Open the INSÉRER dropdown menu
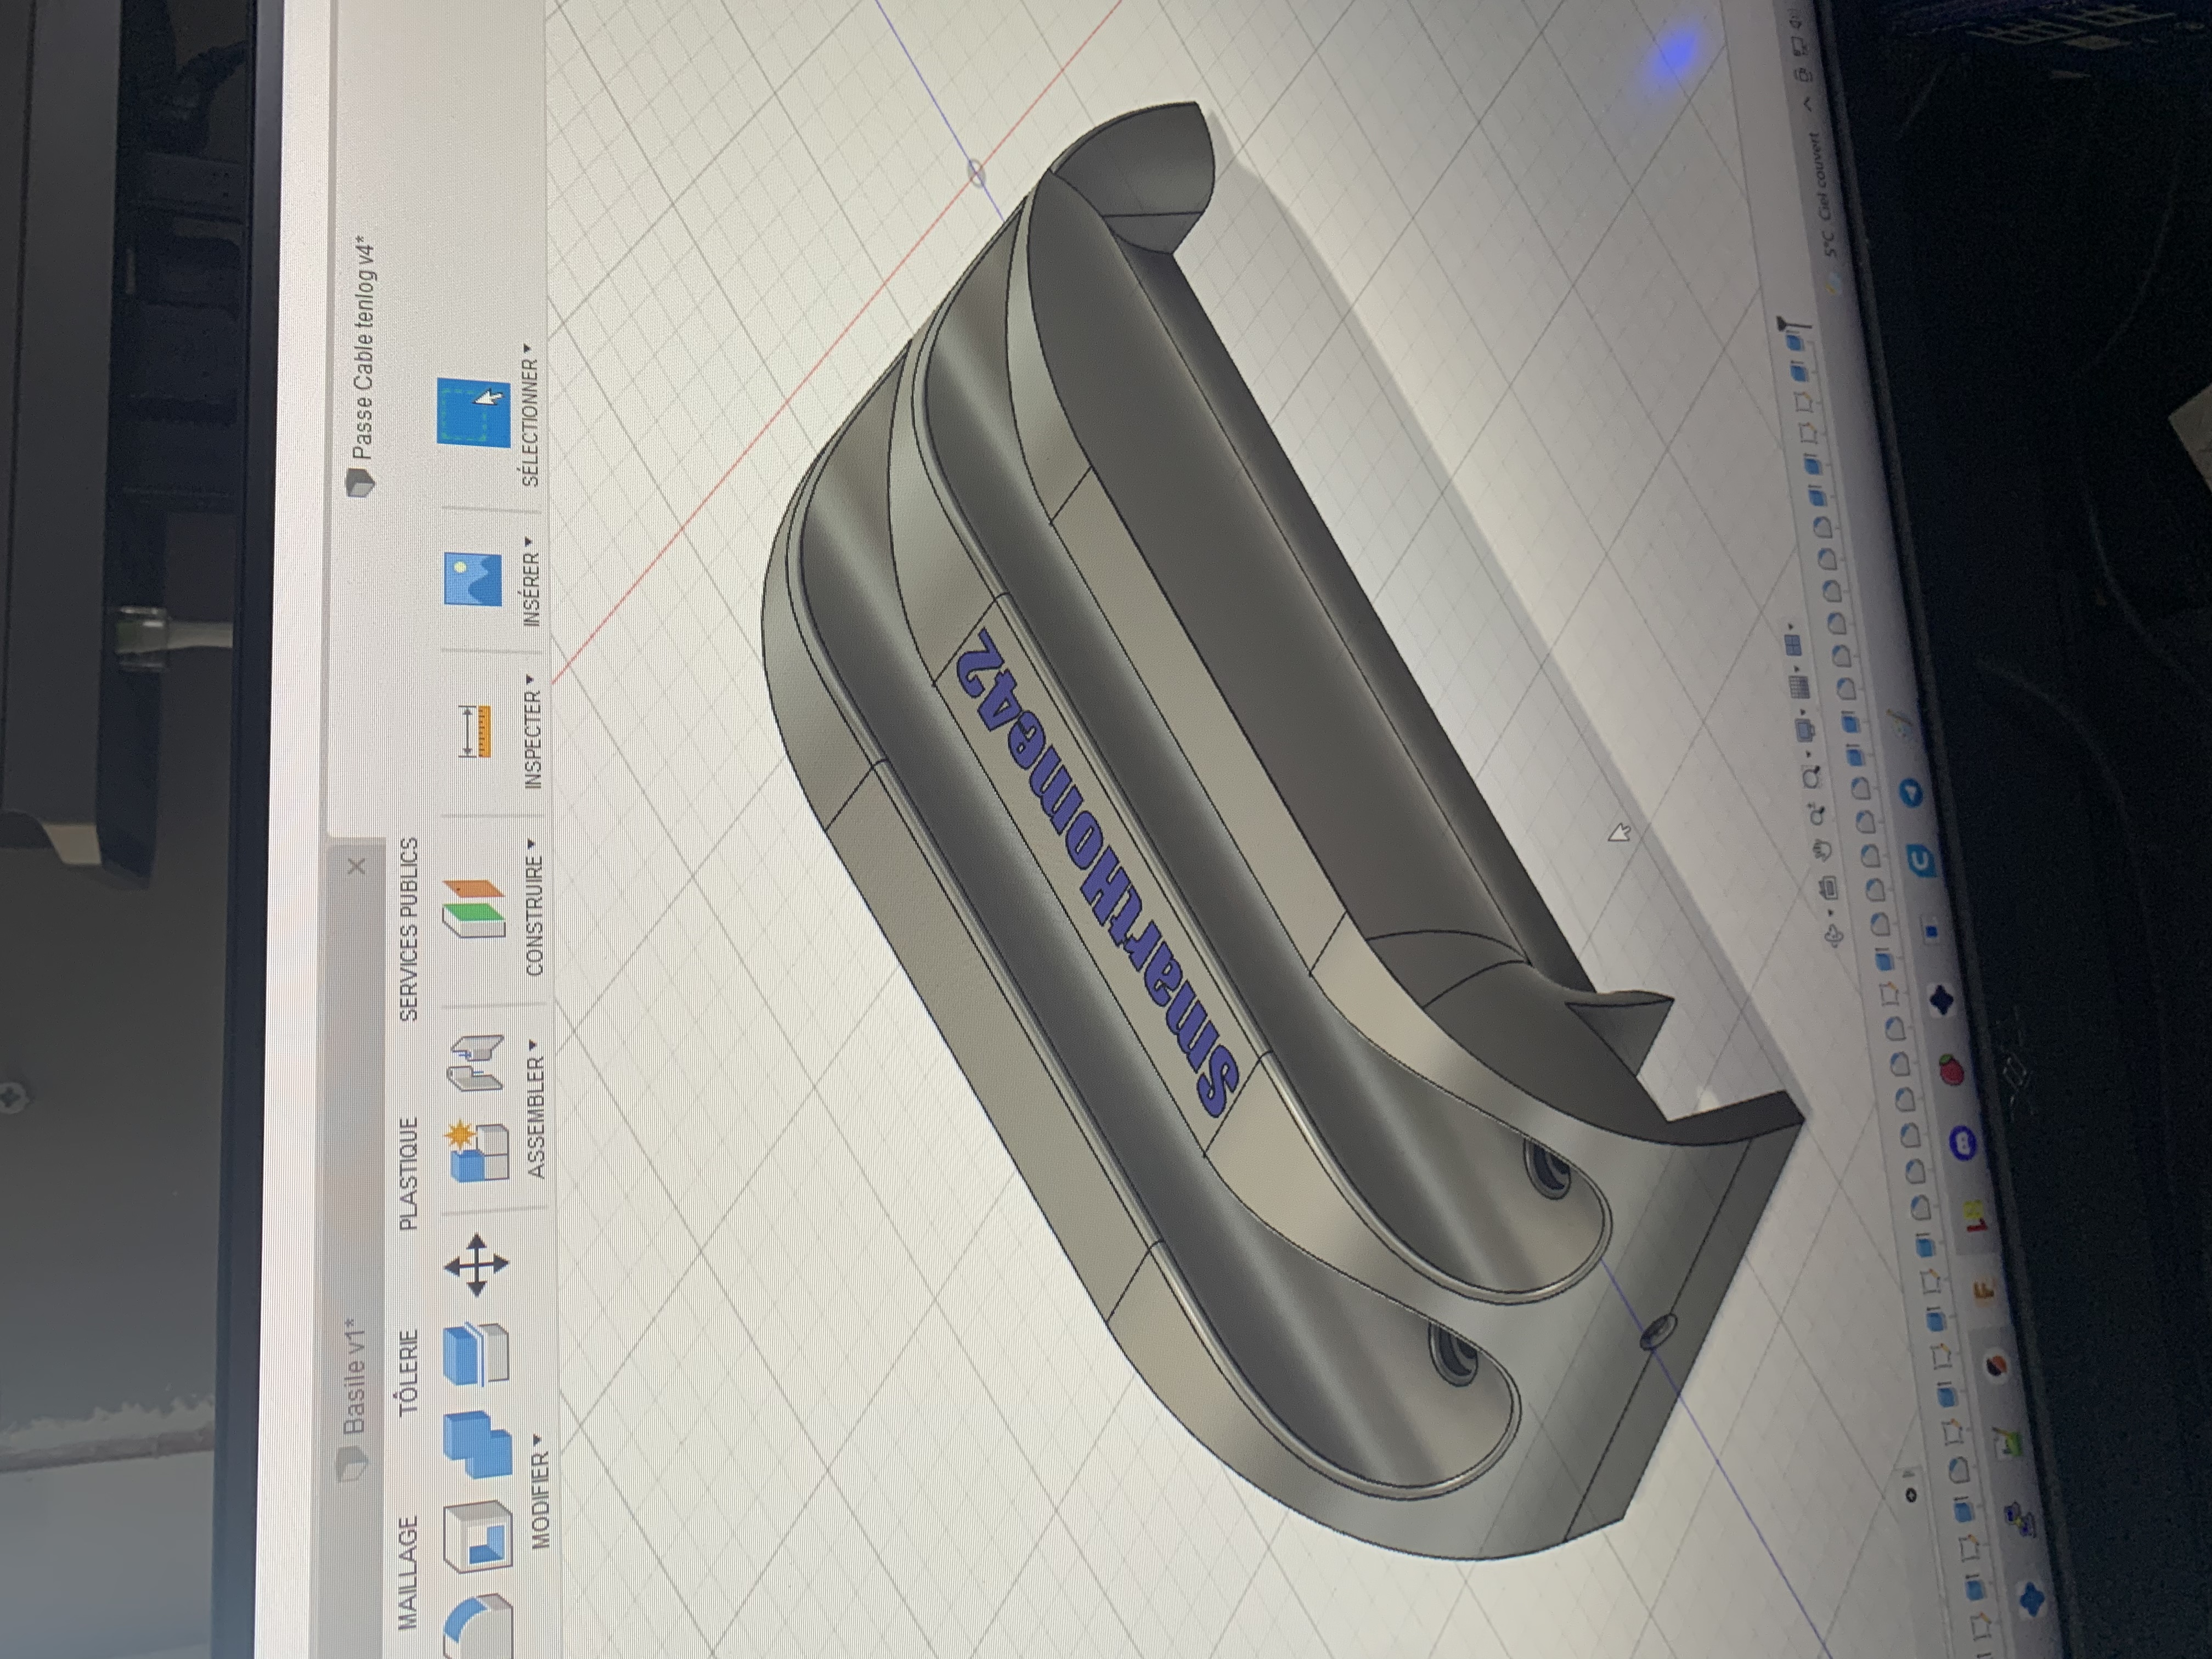This screenshot has height=1659, width=2212. 530,583
